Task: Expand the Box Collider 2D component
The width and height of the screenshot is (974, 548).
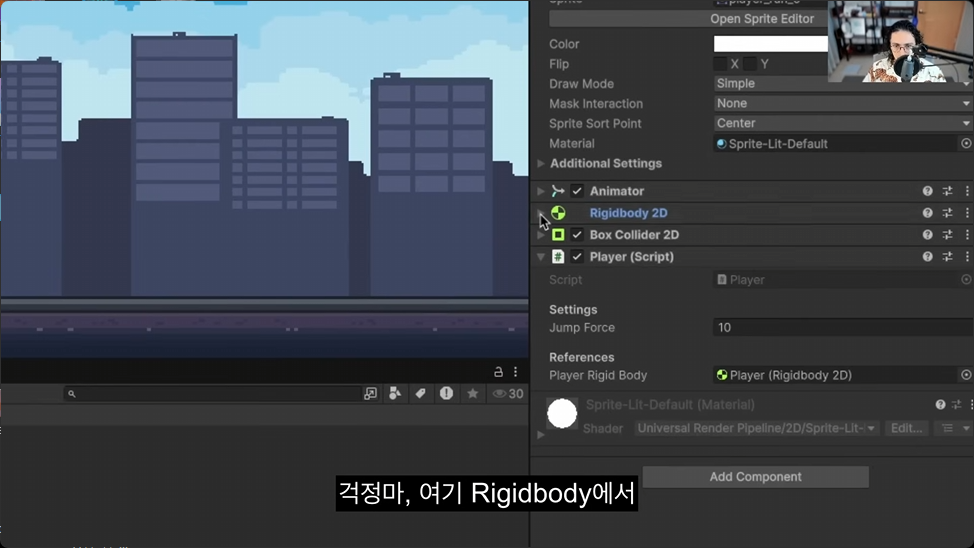Action: coord(541,235)
